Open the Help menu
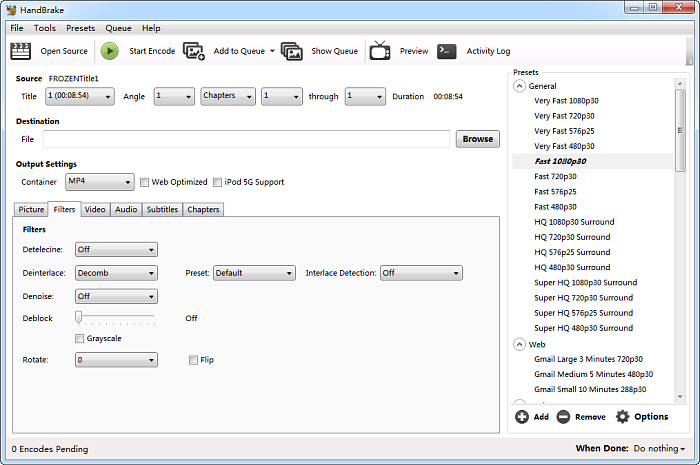This screenshot has height=465, width=700. click(151, 28)
